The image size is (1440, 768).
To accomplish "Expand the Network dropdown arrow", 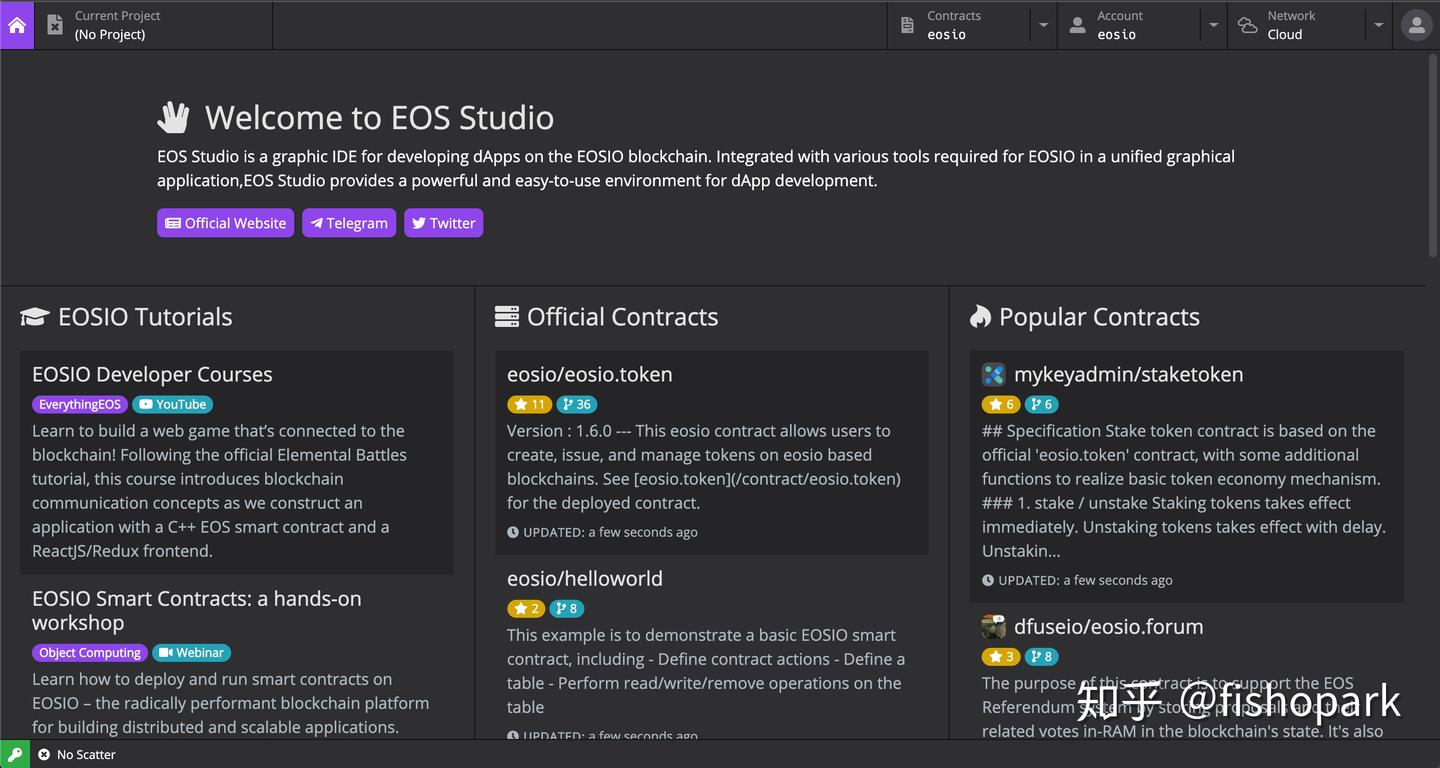I will (1379, 26).
